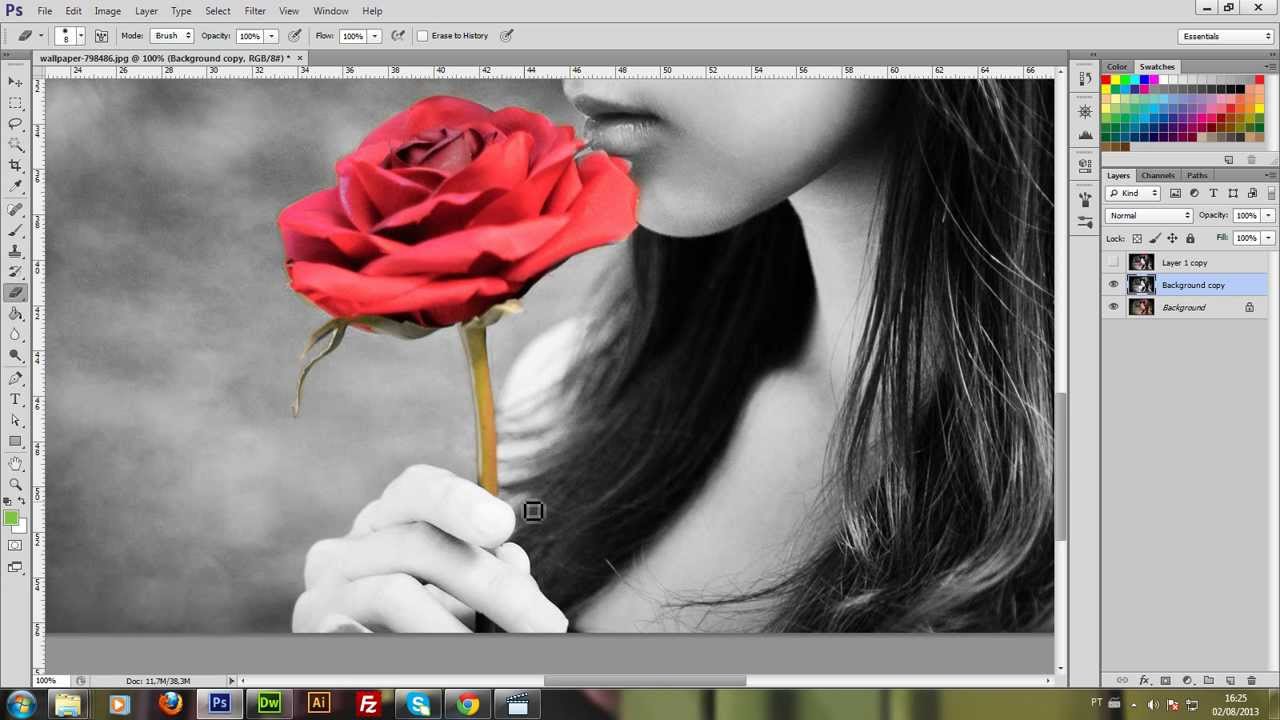This screenshot has width=1280, height=720.
Task: Toggle pressure for opacity button
Action: [x=295, y=36]
